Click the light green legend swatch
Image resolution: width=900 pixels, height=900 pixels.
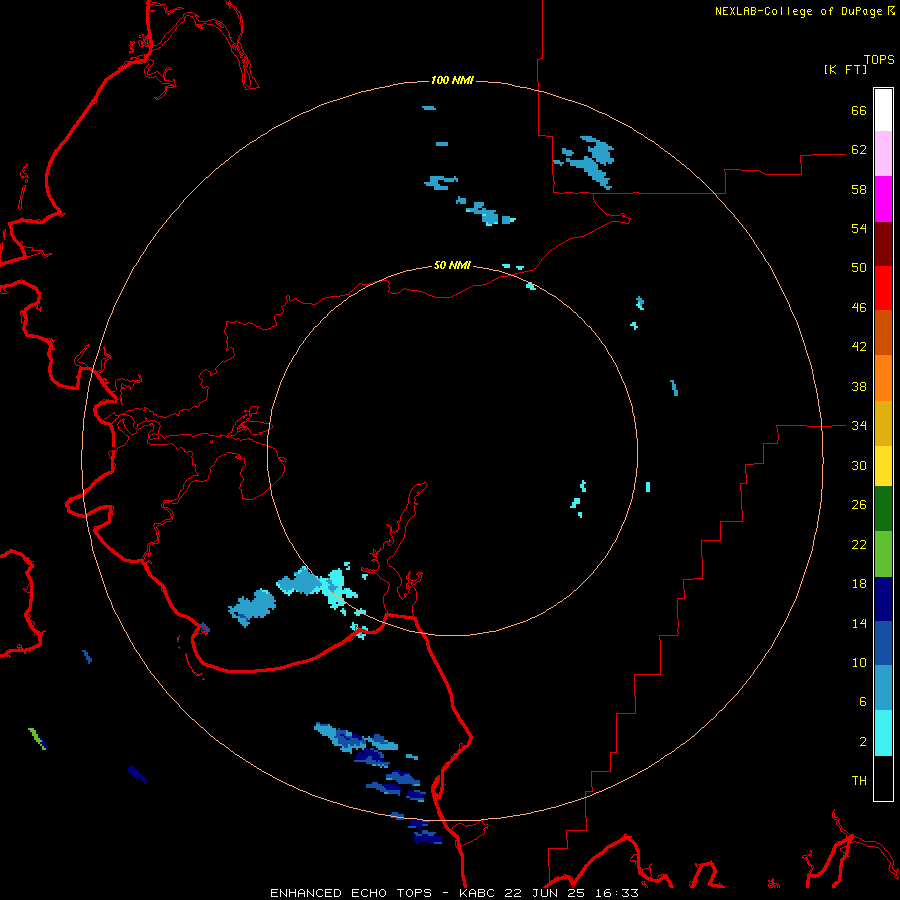[883, 554]
